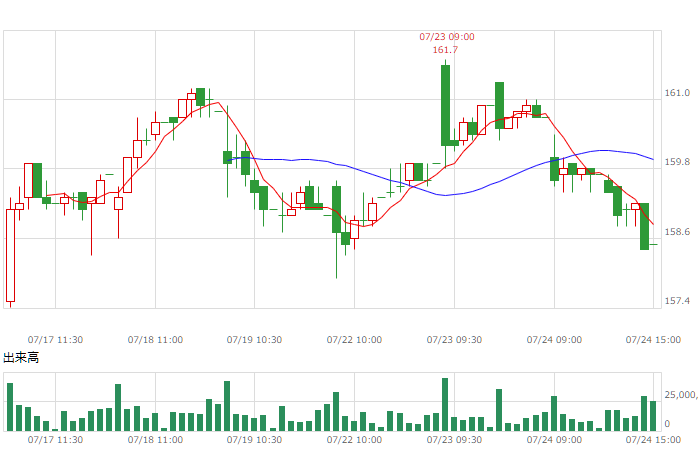Viewport: 698px width, 450px height.
Task: Click 07/17 11:30 label under the candlestick chart
Action: [x=55, y=340]
